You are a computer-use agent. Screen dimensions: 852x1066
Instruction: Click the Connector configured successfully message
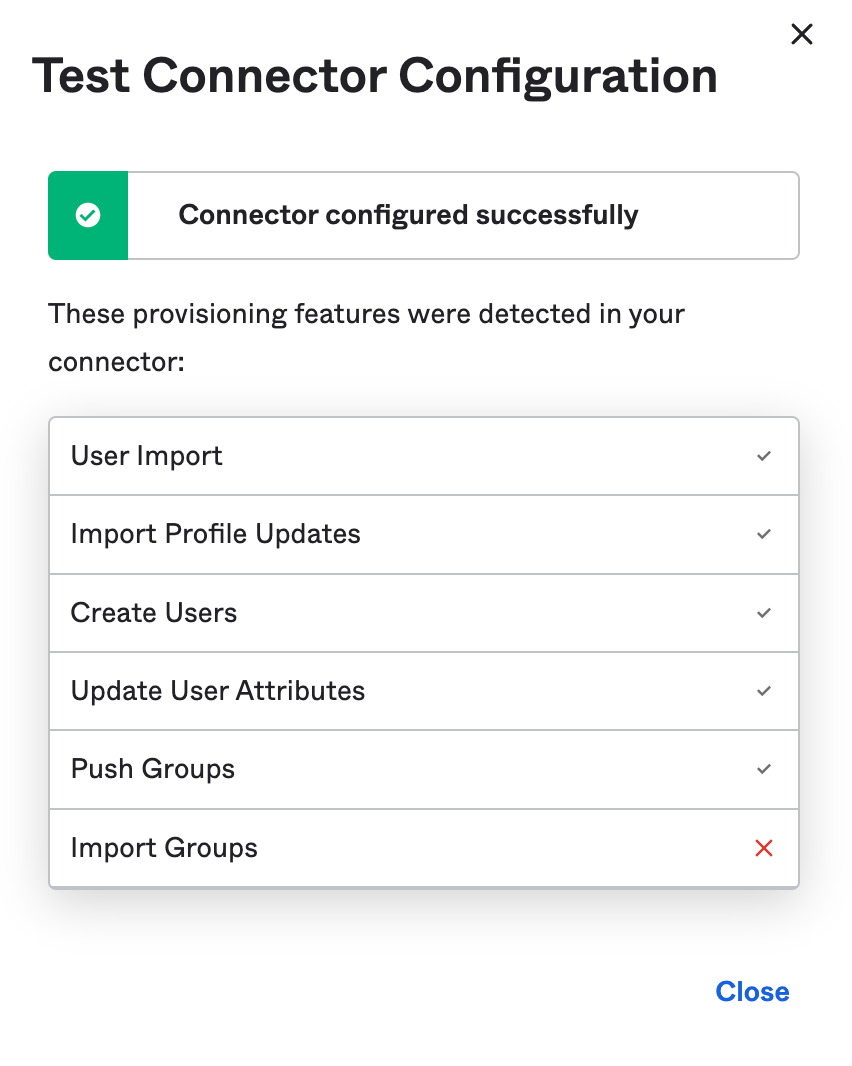coord(408,214)
